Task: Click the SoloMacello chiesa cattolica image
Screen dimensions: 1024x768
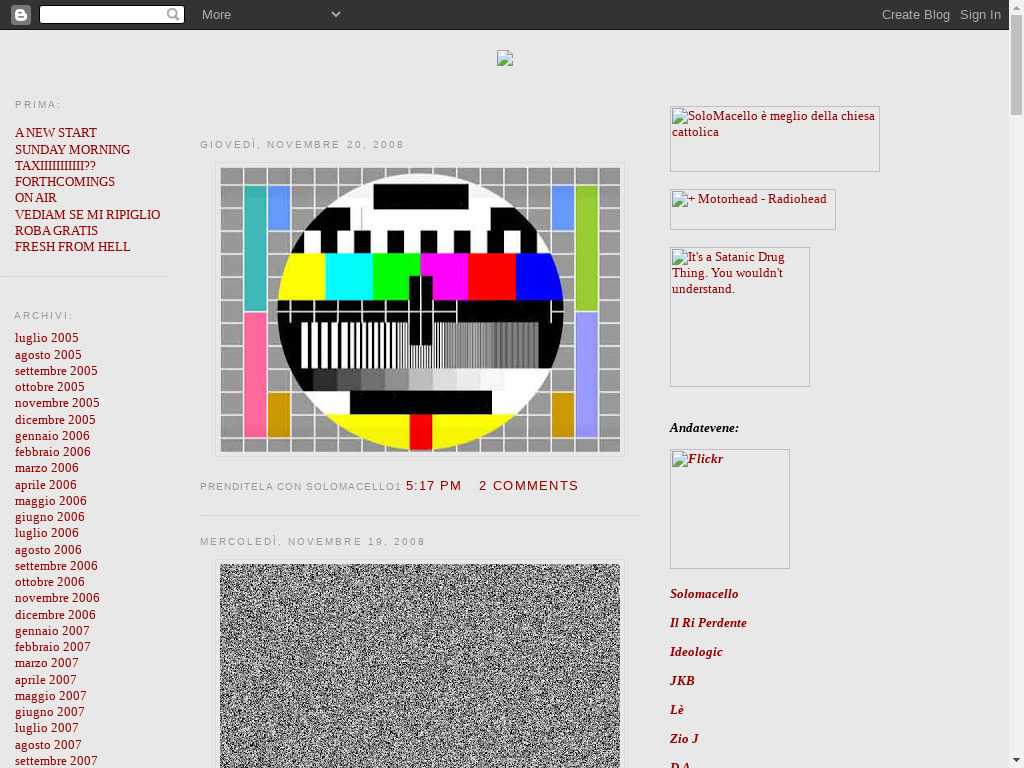Action: click(x=774, y=138)
